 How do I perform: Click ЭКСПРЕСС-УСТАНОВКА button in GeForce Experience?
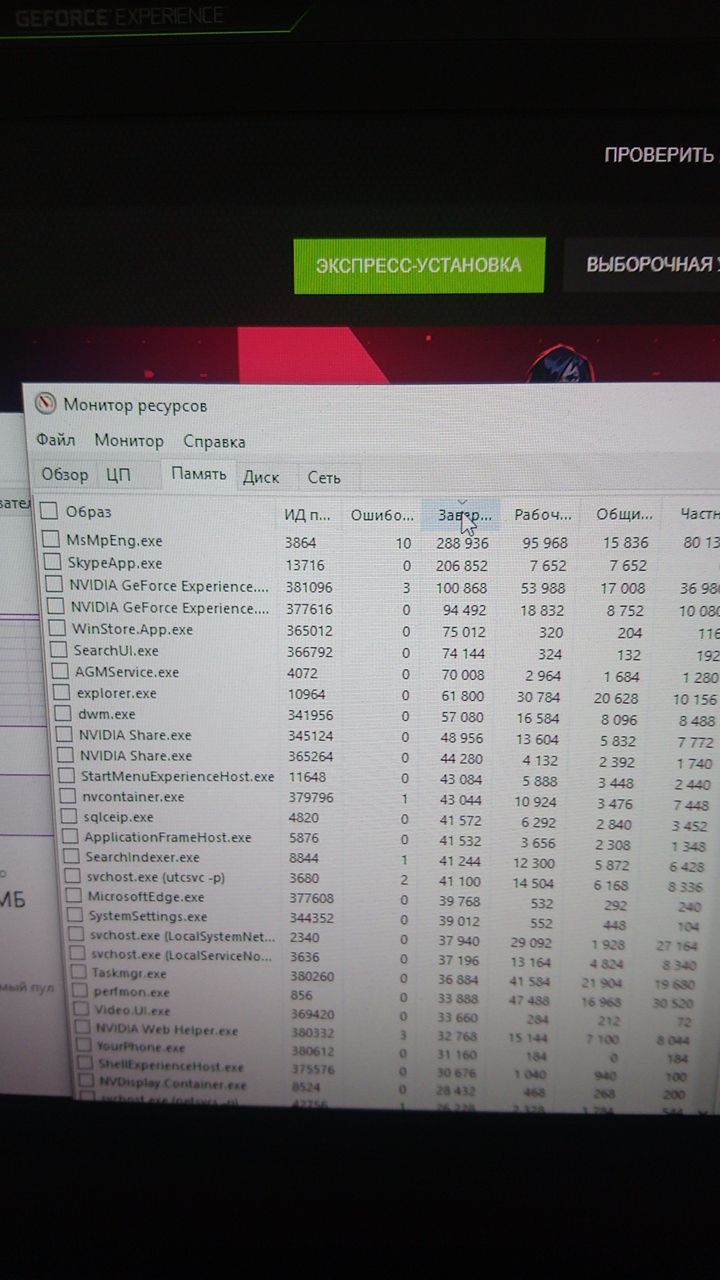(x=419, y=265)
